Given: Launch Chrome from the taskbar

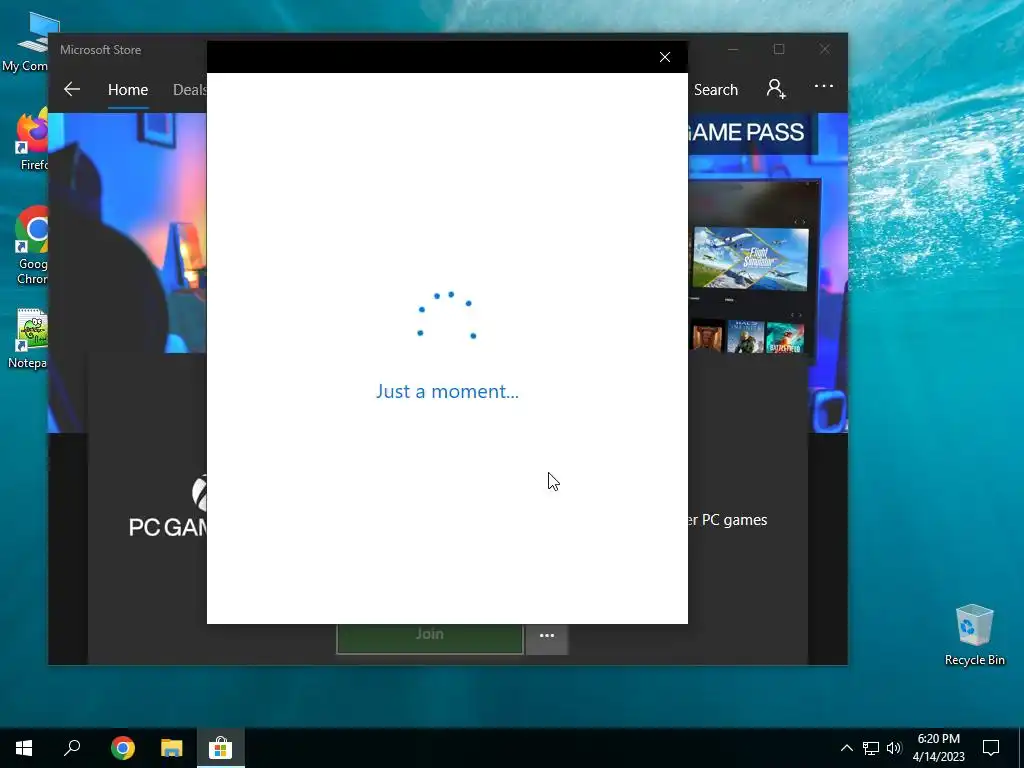Looking at the screenshot, I should [123, 748].
